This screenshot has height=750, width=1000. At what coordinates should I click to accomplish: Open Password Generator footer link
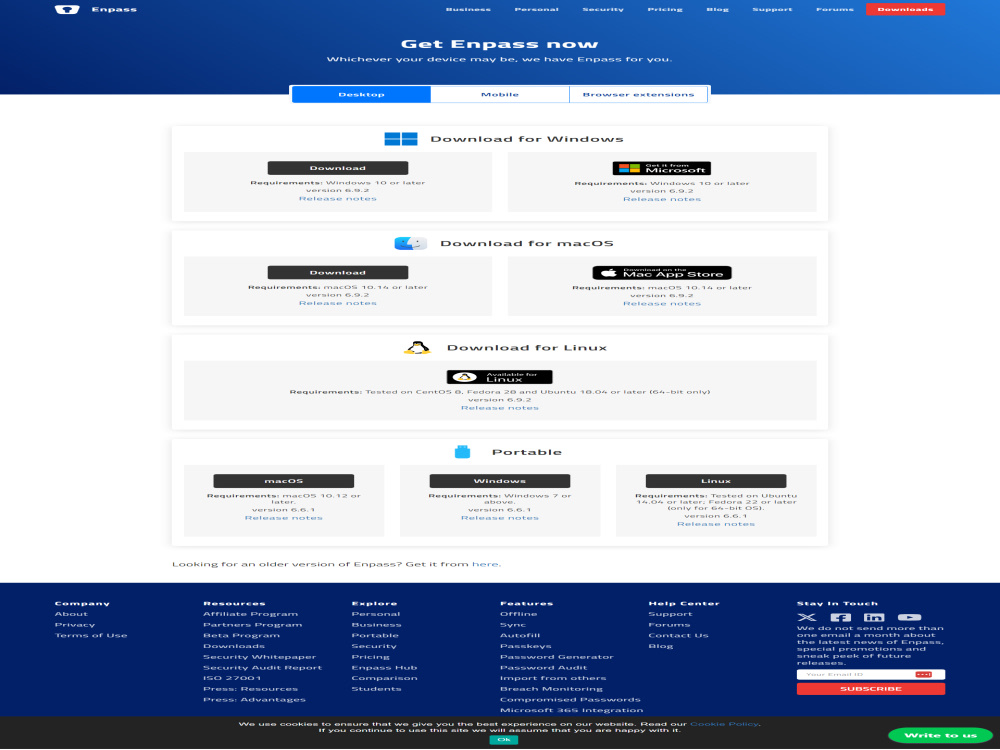[556, 657]
